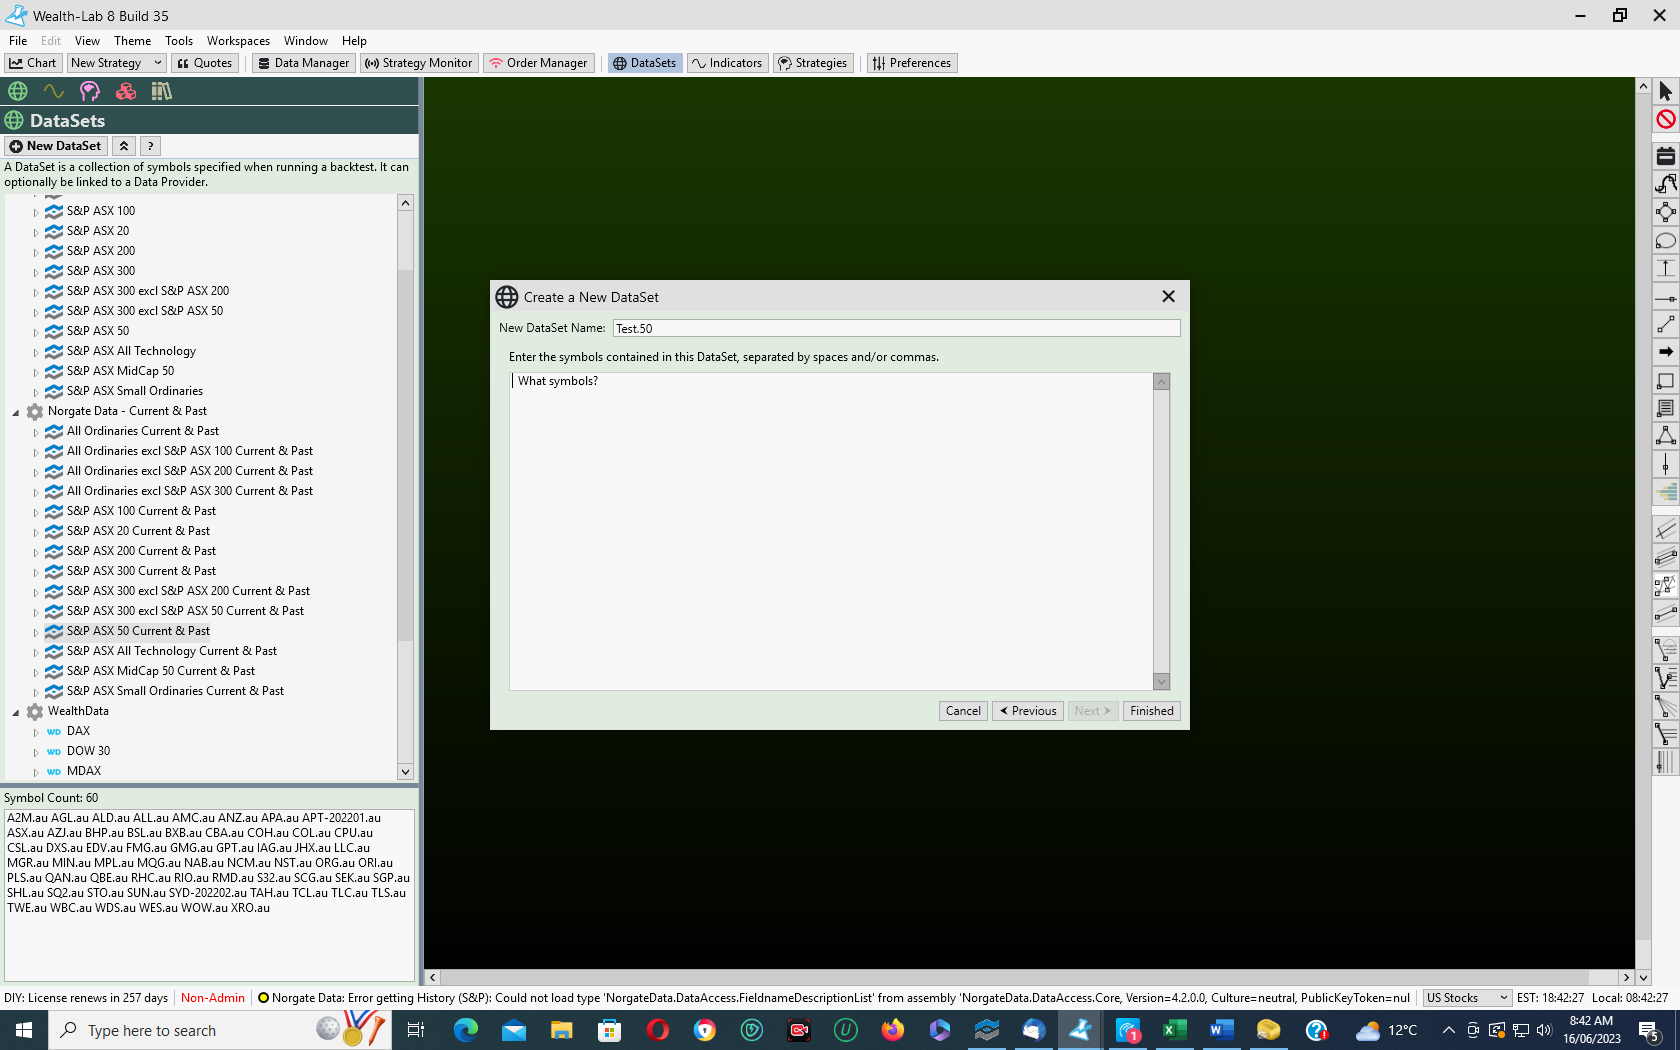Image resolution: width=1680 pixels, height=1050 pixels.
Task: Select the S&P ASX 50 Current & Past dataset
Action: coord(138,631)
